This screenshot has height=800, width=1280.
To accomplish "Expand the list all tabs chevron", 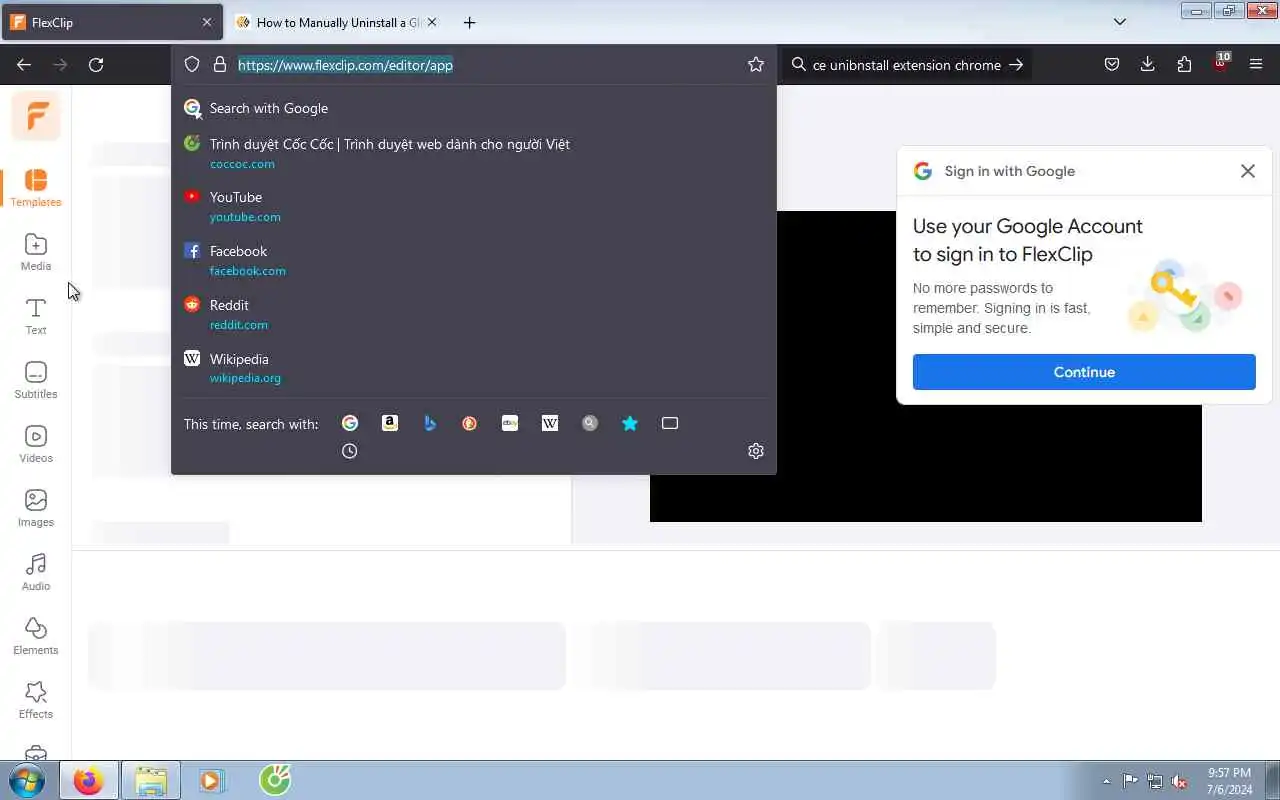I will [1120, 22].
